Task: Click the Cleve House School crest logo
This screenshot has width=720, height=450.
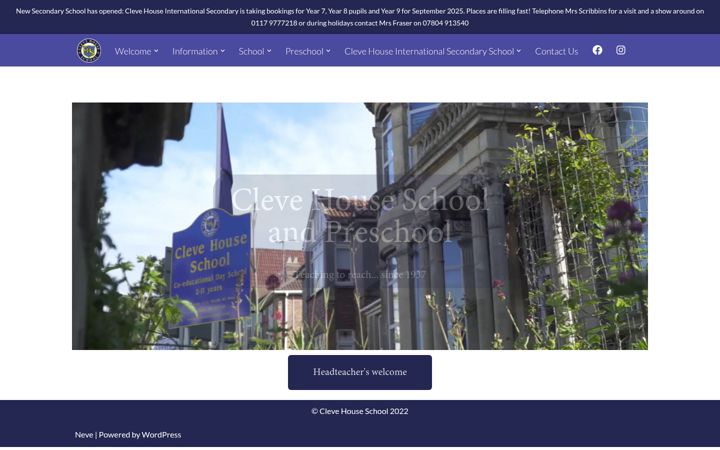Action: coord(89,51)
